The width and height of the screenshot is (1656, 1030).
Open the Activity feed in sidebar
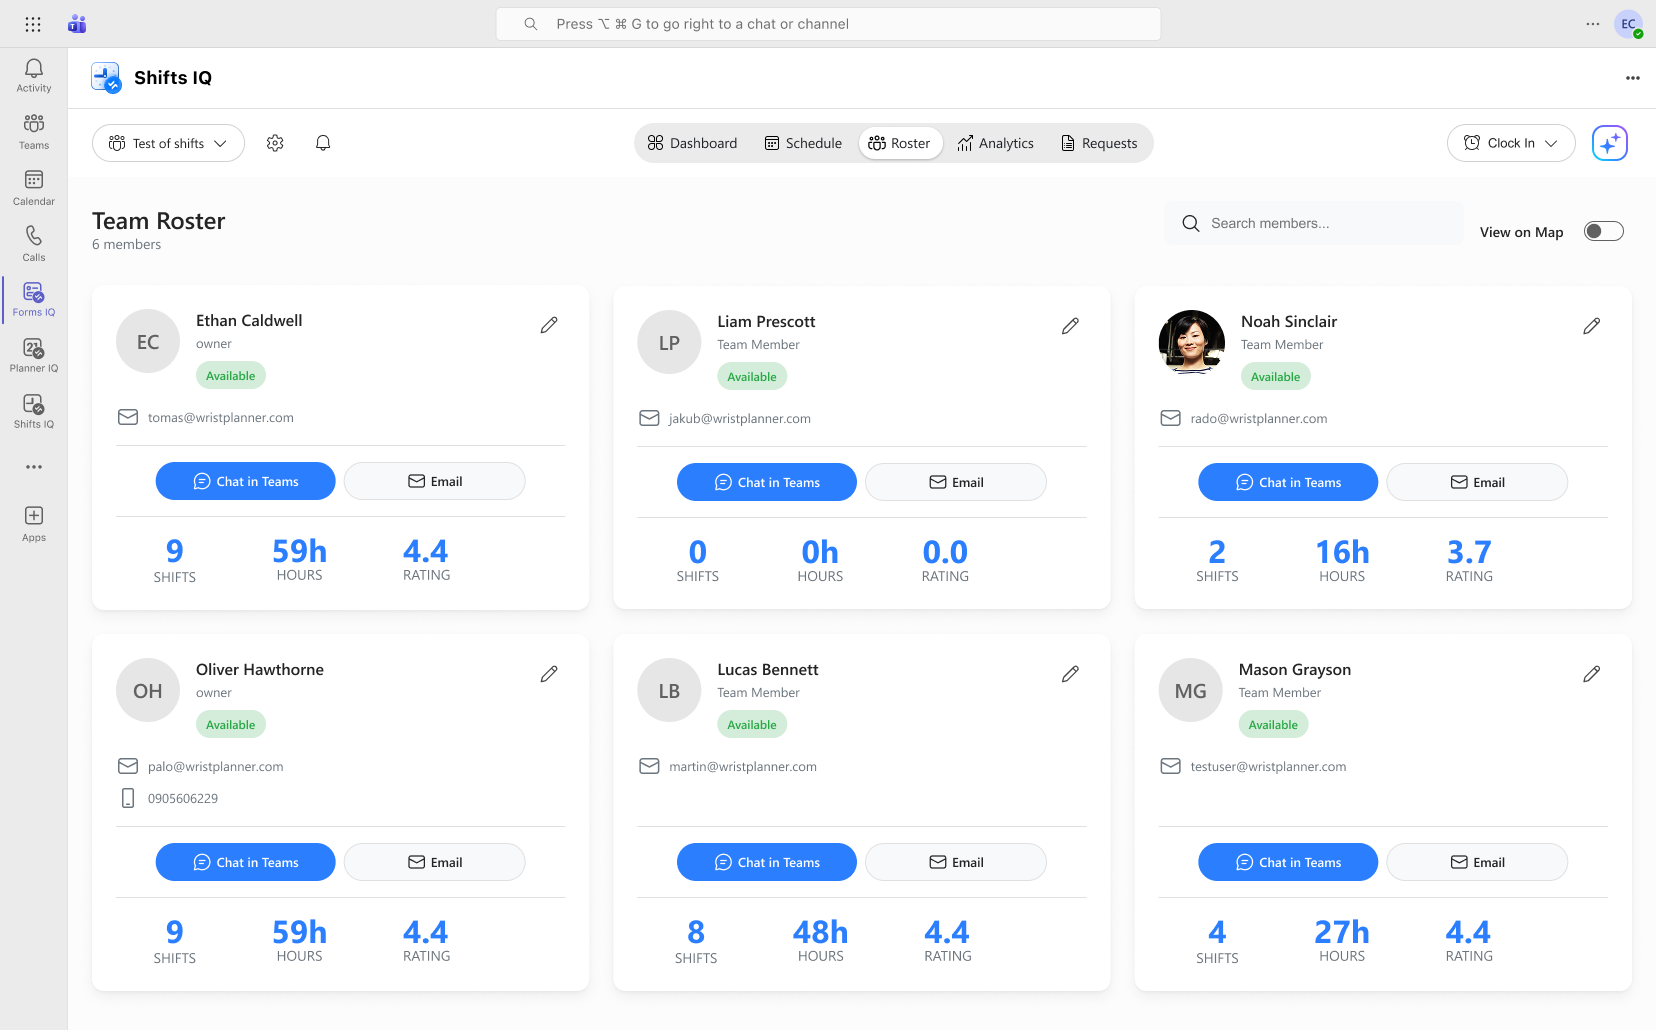point(34,75)
